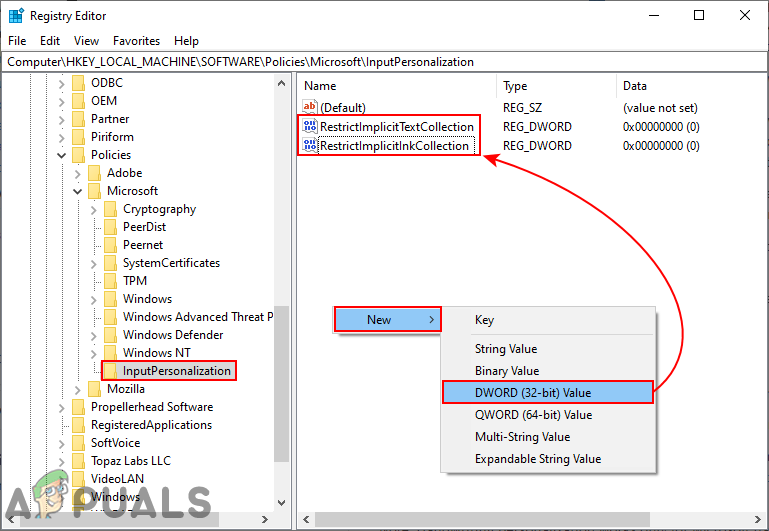Click the Piriform folder icon

78,137
